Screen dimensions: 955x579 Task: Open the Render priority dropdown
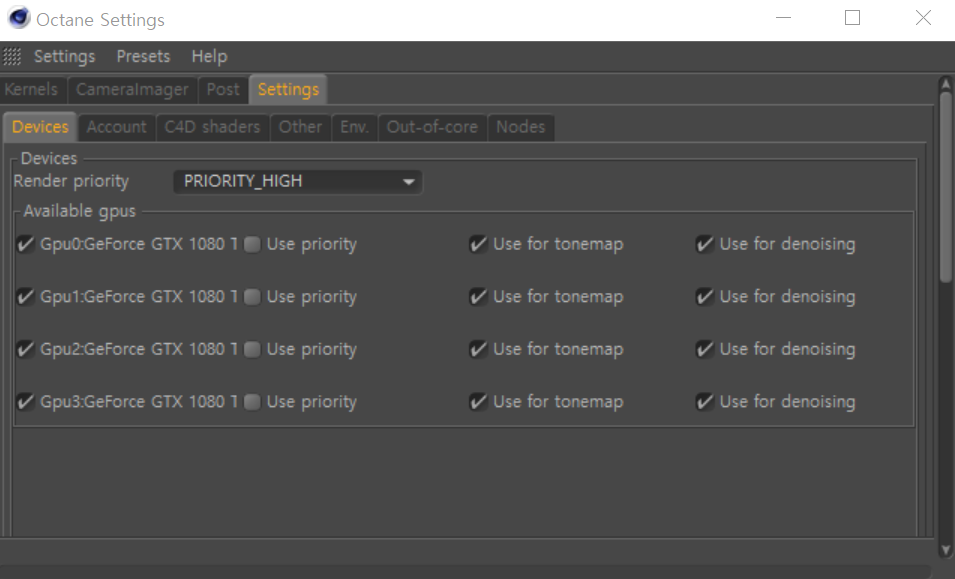298,182
